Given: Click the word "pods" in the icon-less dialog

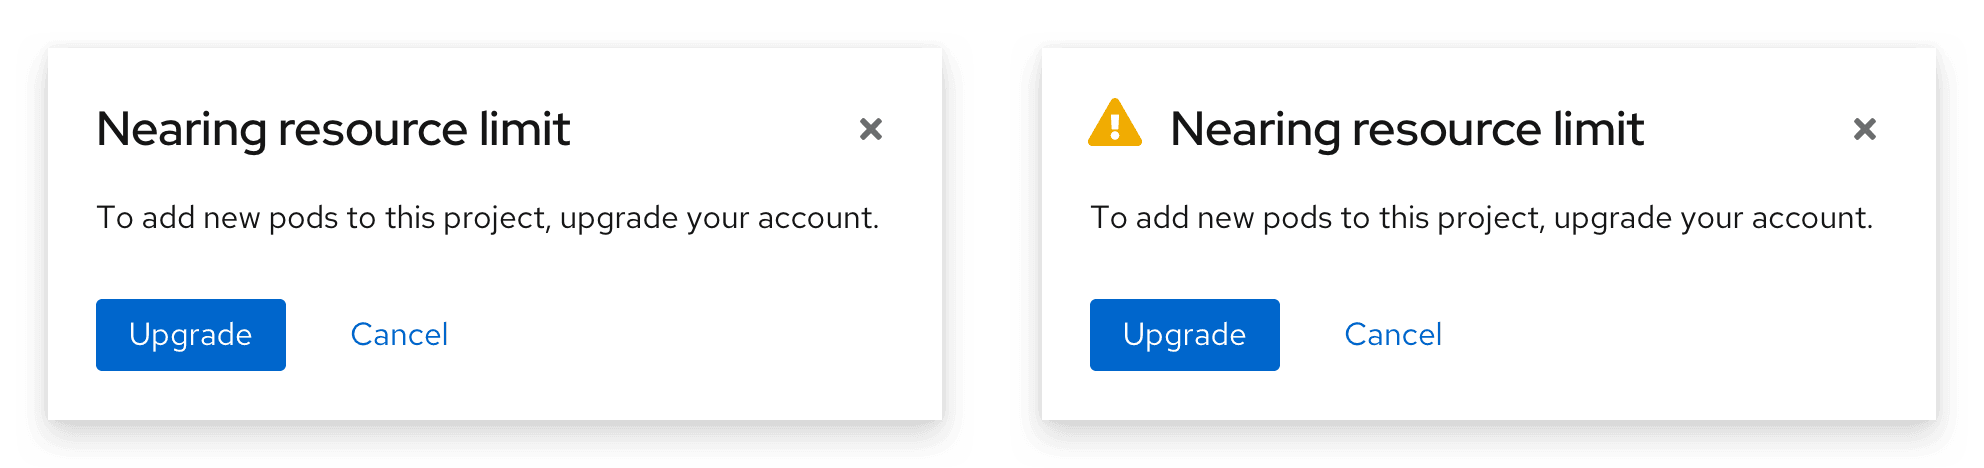Looking at the screenshot, I should pyautogui.click(x=303, y=218).
